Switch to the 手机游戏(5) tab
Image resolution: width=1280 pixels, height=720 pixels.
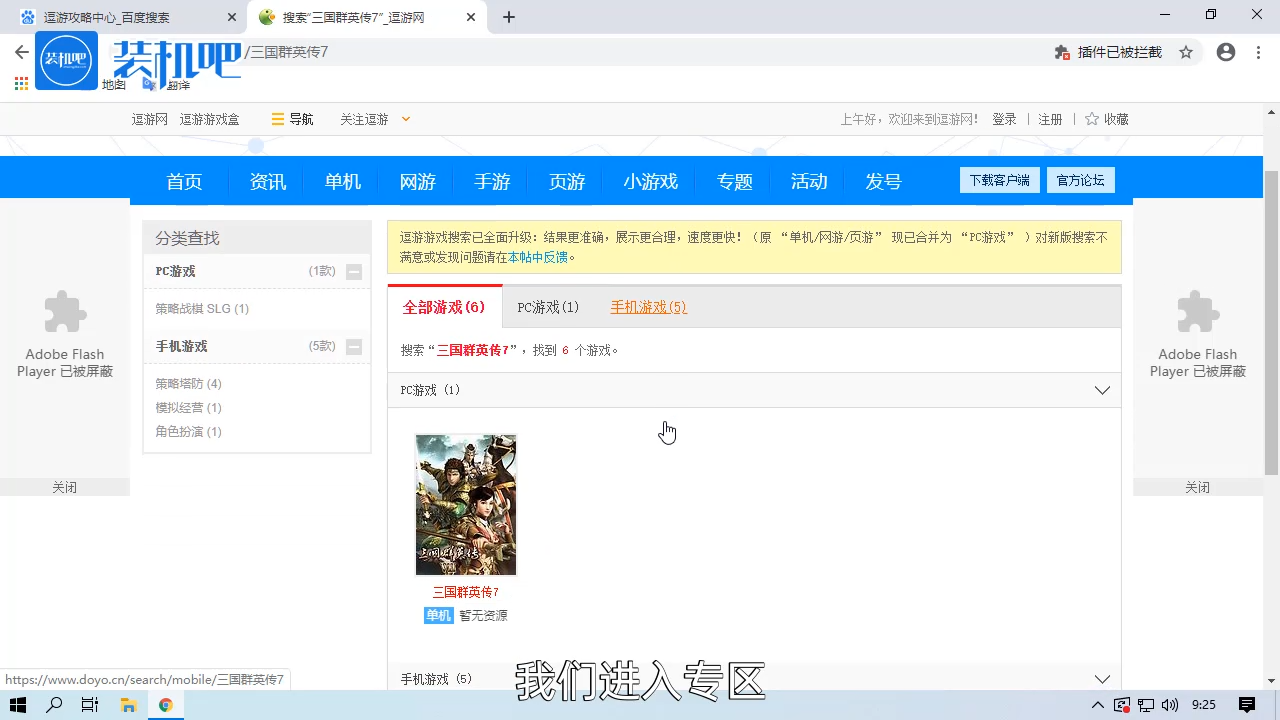pyautogui.click(x=648, y=307)
